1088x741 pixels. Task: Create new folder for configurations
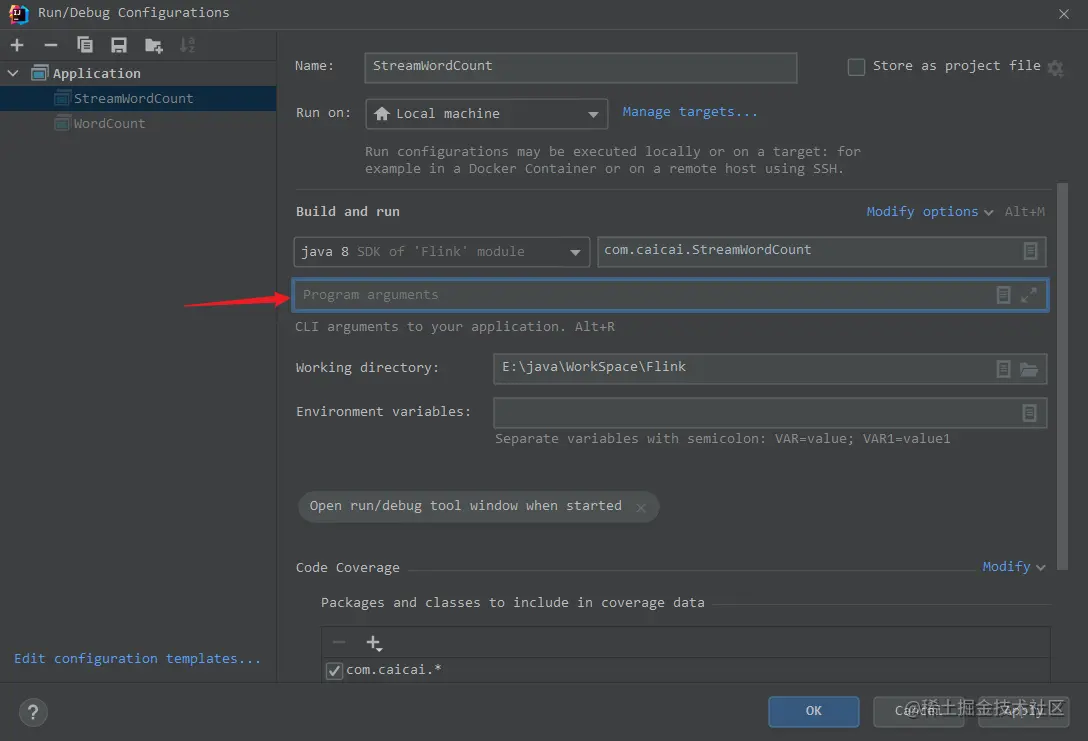[153, 46]
